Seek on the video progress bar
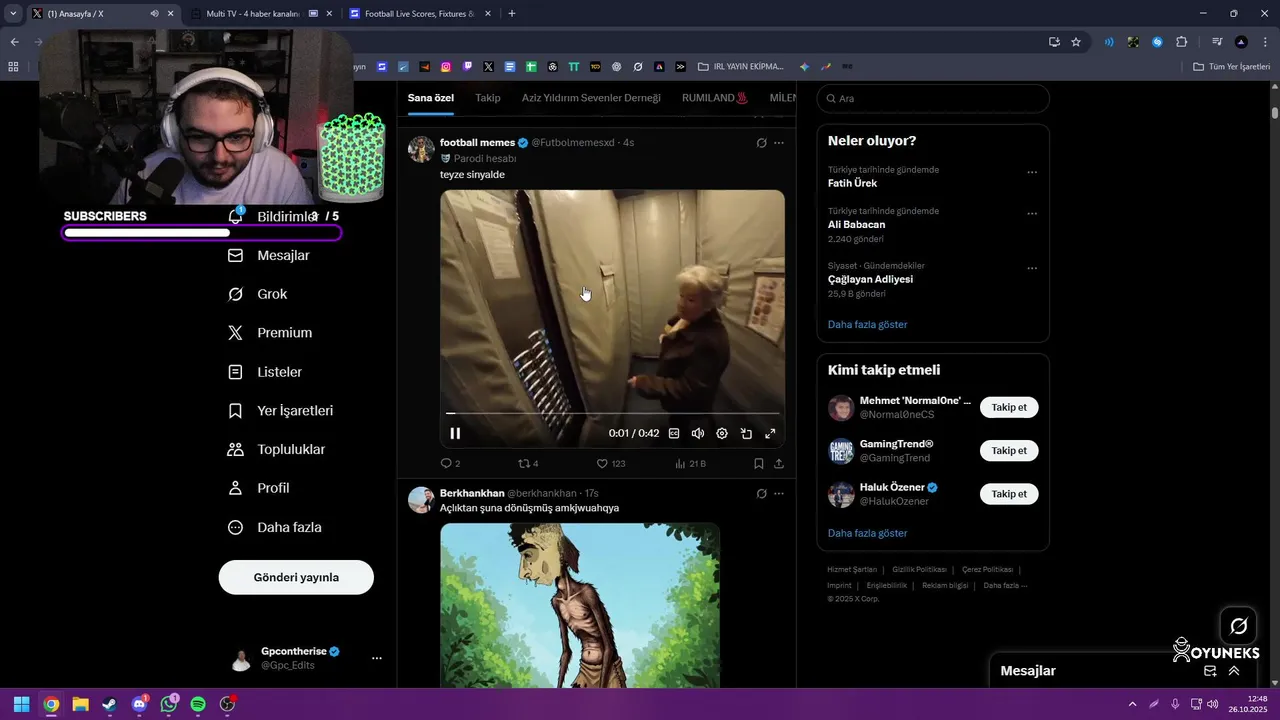 (612, 412)
